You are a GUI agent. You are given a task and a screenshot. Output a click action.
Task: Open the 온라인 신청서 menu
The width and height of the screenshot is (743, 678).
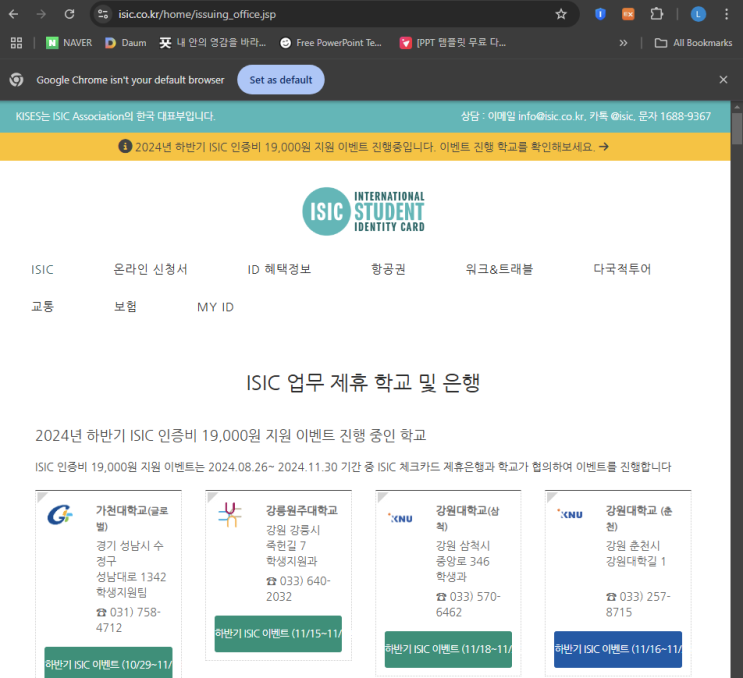coord(150,269)
